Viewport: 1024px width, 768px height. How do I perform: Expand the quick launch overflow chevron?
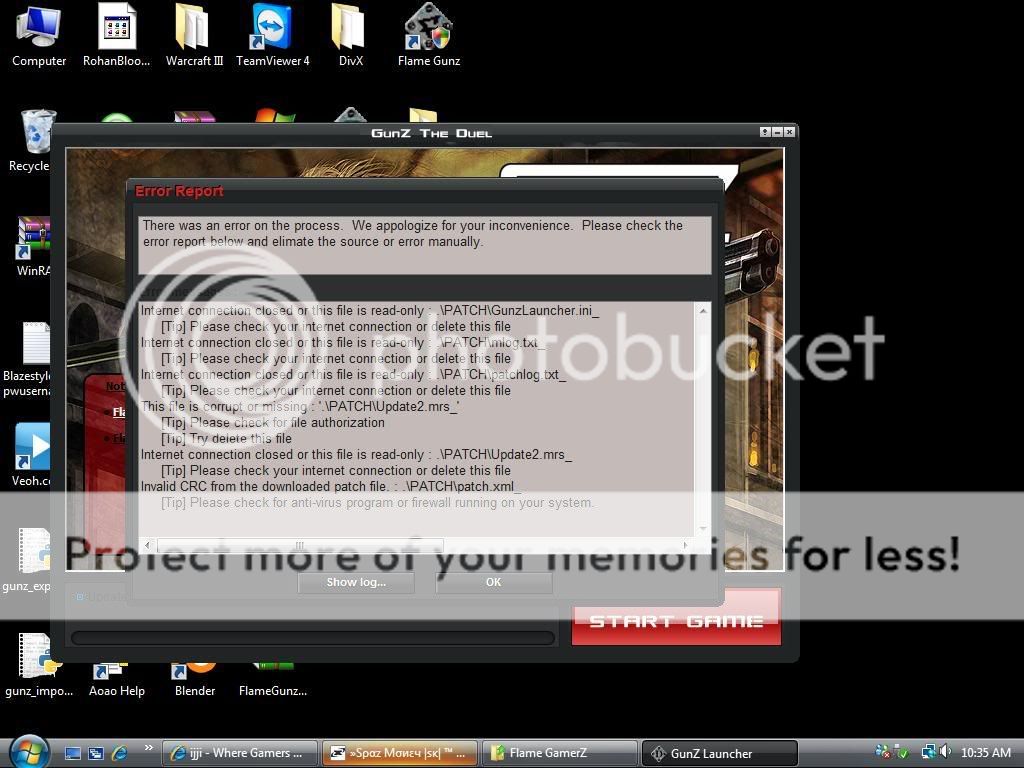click(149, 748)
